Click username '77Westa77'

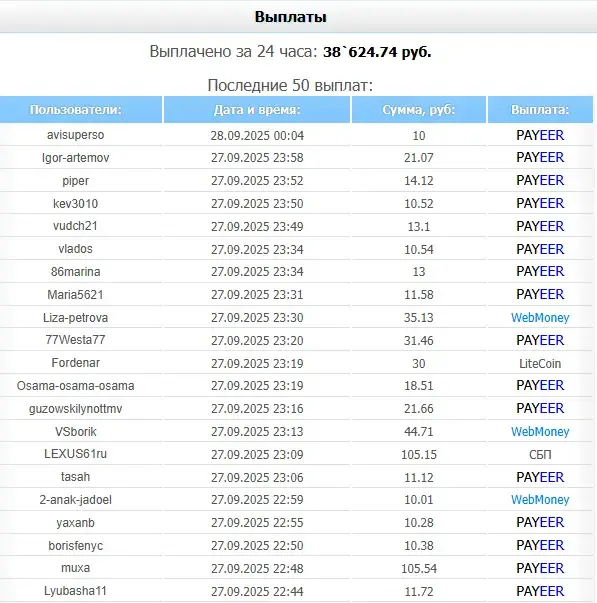pyautogui.click(x=75, y=340)
